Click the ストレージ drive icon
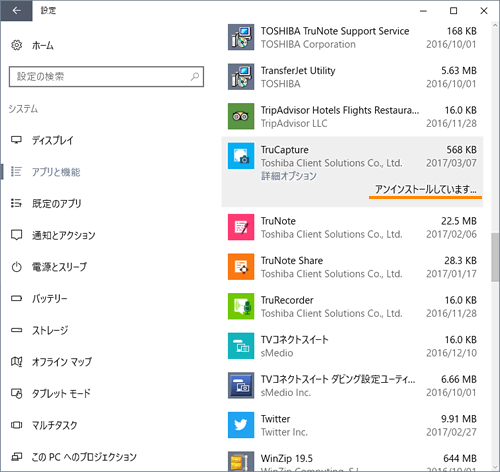Image resolution: width=500 pixels, height=472 pixels. (x=16, y=330)
